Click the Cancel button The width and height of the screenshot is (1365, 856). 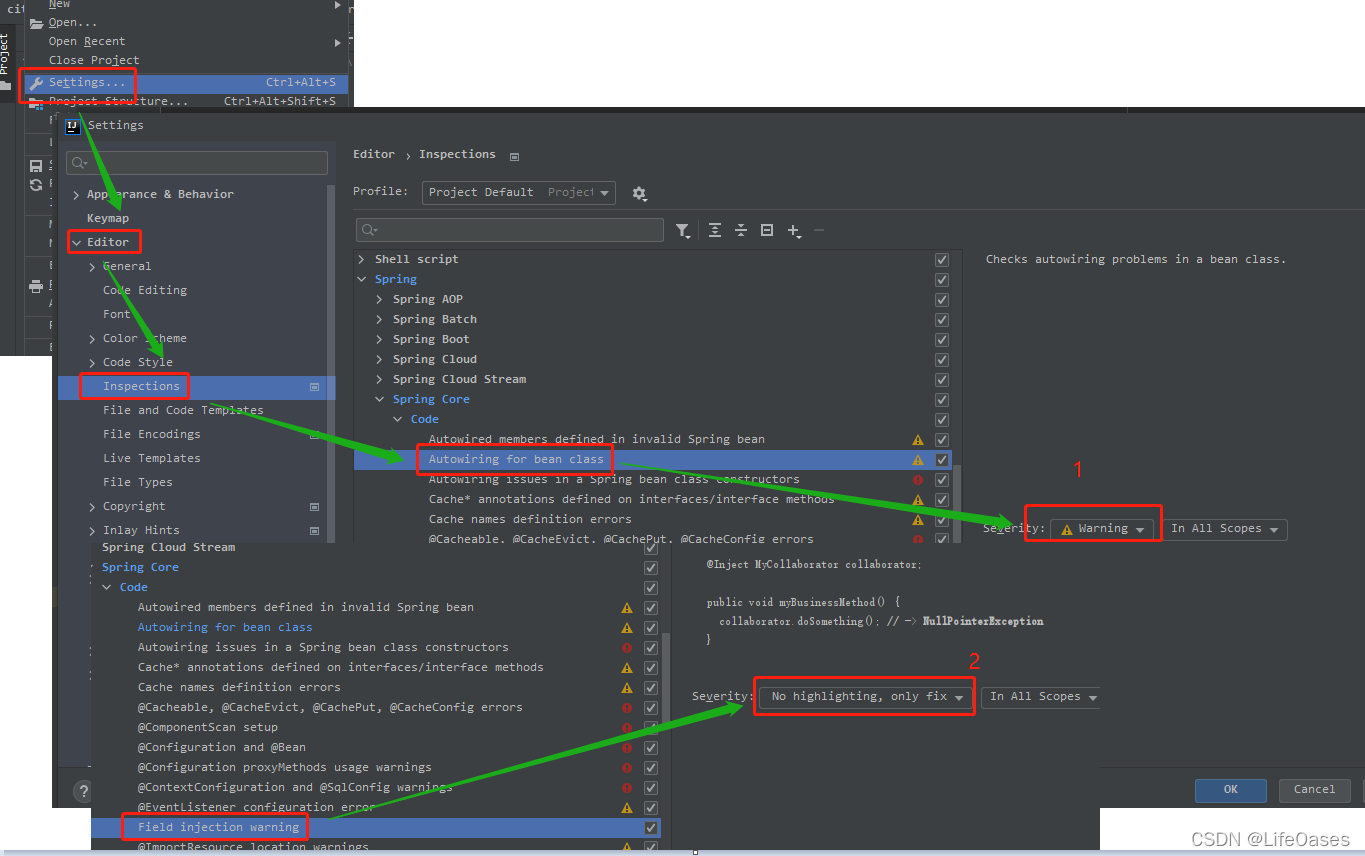click(x=1314, y=790)
